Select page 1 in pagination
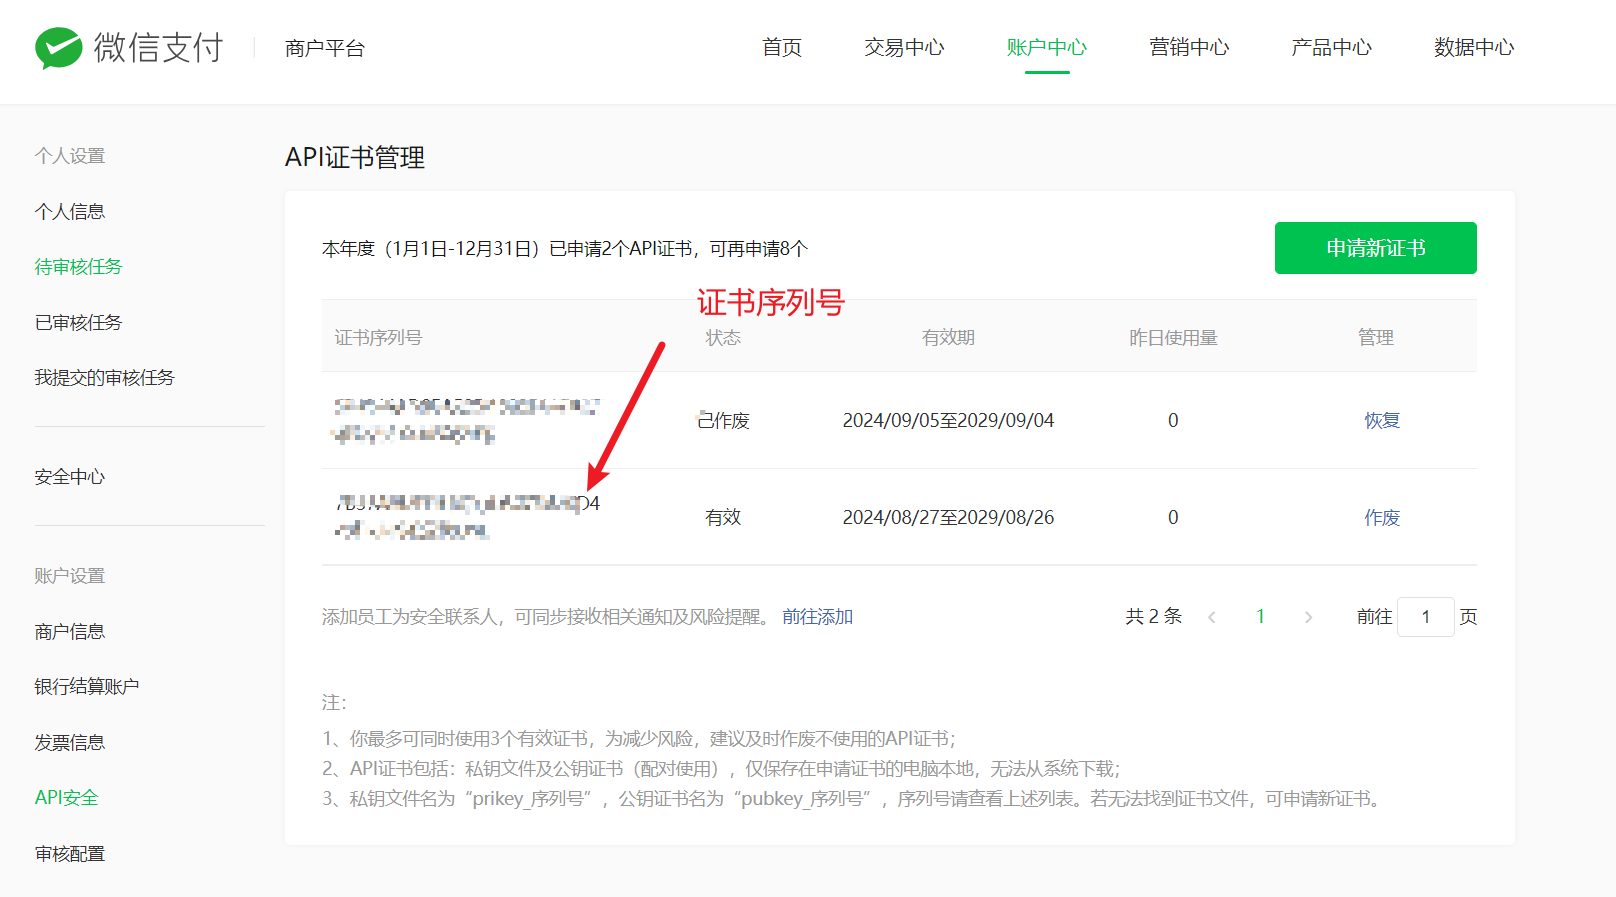The image size is (1616, 897). pos(1260,617)
